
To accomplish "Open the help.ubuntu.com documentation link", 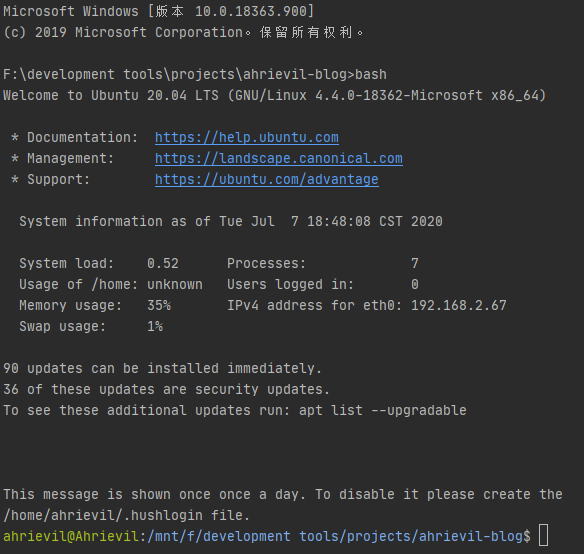I will coord(247,137).
